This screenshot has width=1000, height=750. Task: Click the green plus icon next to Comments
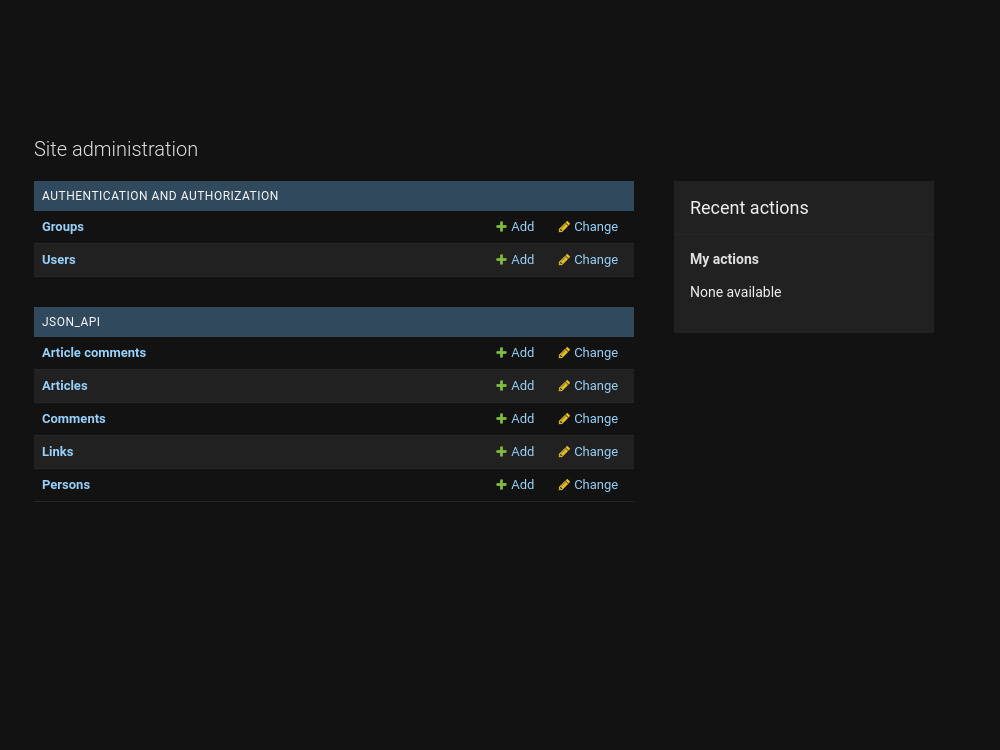pyautogui.click(x=501, y=418)
